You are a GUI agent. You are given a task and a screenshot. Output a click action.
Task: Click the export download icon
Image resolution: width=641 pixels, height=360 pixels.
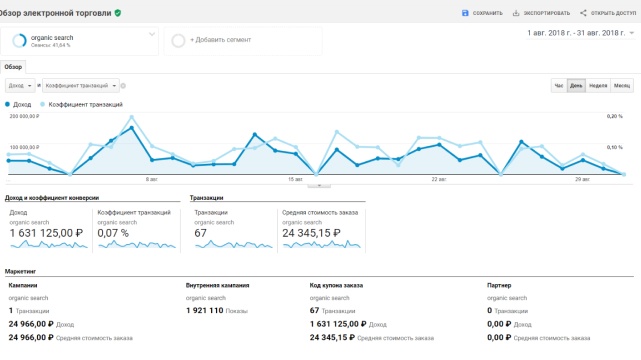click(x=516, y=13)
